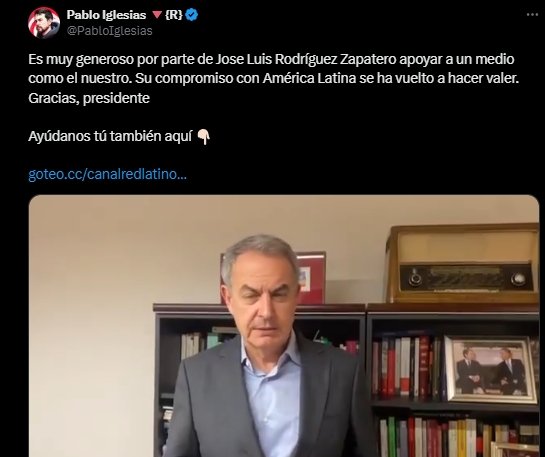Click the framed photo in the video

[x=491, y=369]
